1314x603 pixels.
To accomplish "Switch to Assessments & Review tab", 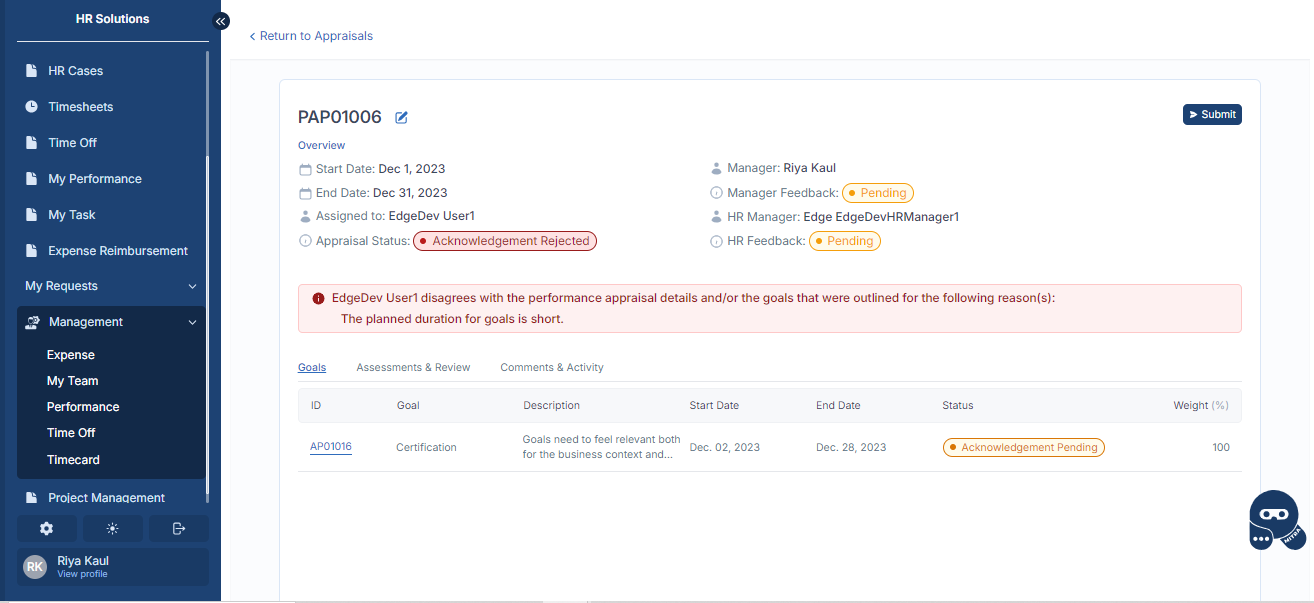I will pyautogui.click(x=413, y=367).
